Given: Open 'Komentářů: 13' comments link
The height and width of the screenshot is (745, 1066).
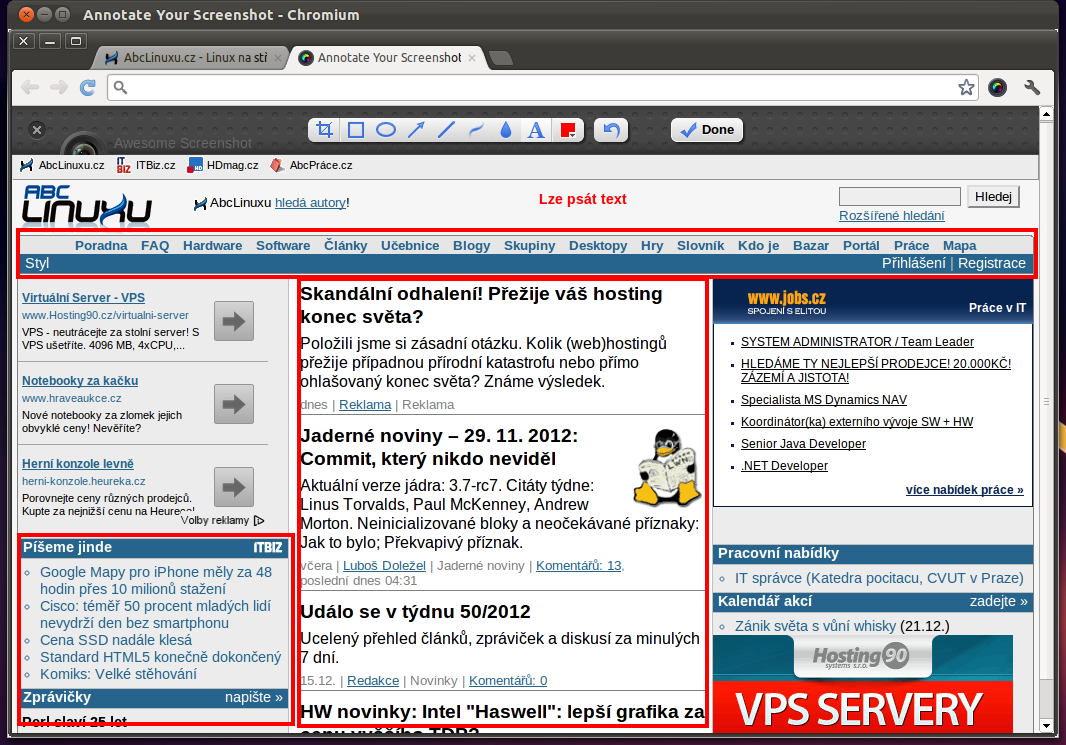Looking at the screenshot, I should [579, 566].
